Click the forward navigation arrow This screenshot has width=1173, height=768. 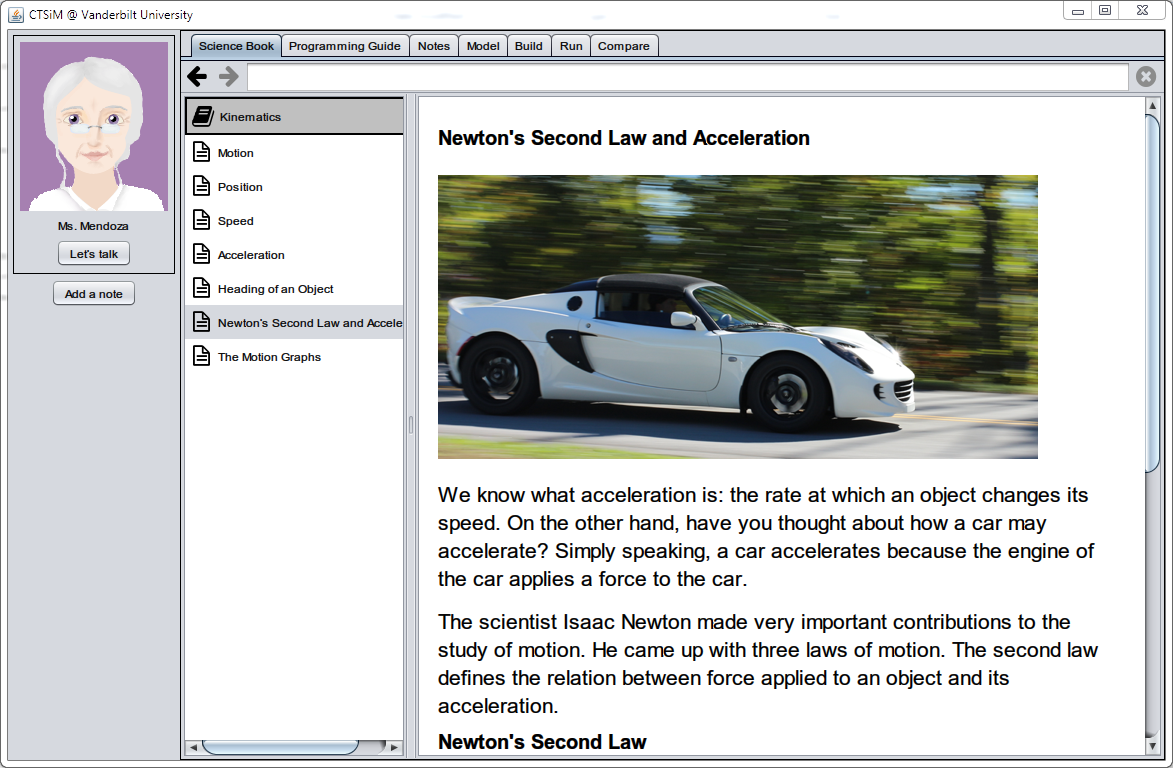(x=229, y=77)
